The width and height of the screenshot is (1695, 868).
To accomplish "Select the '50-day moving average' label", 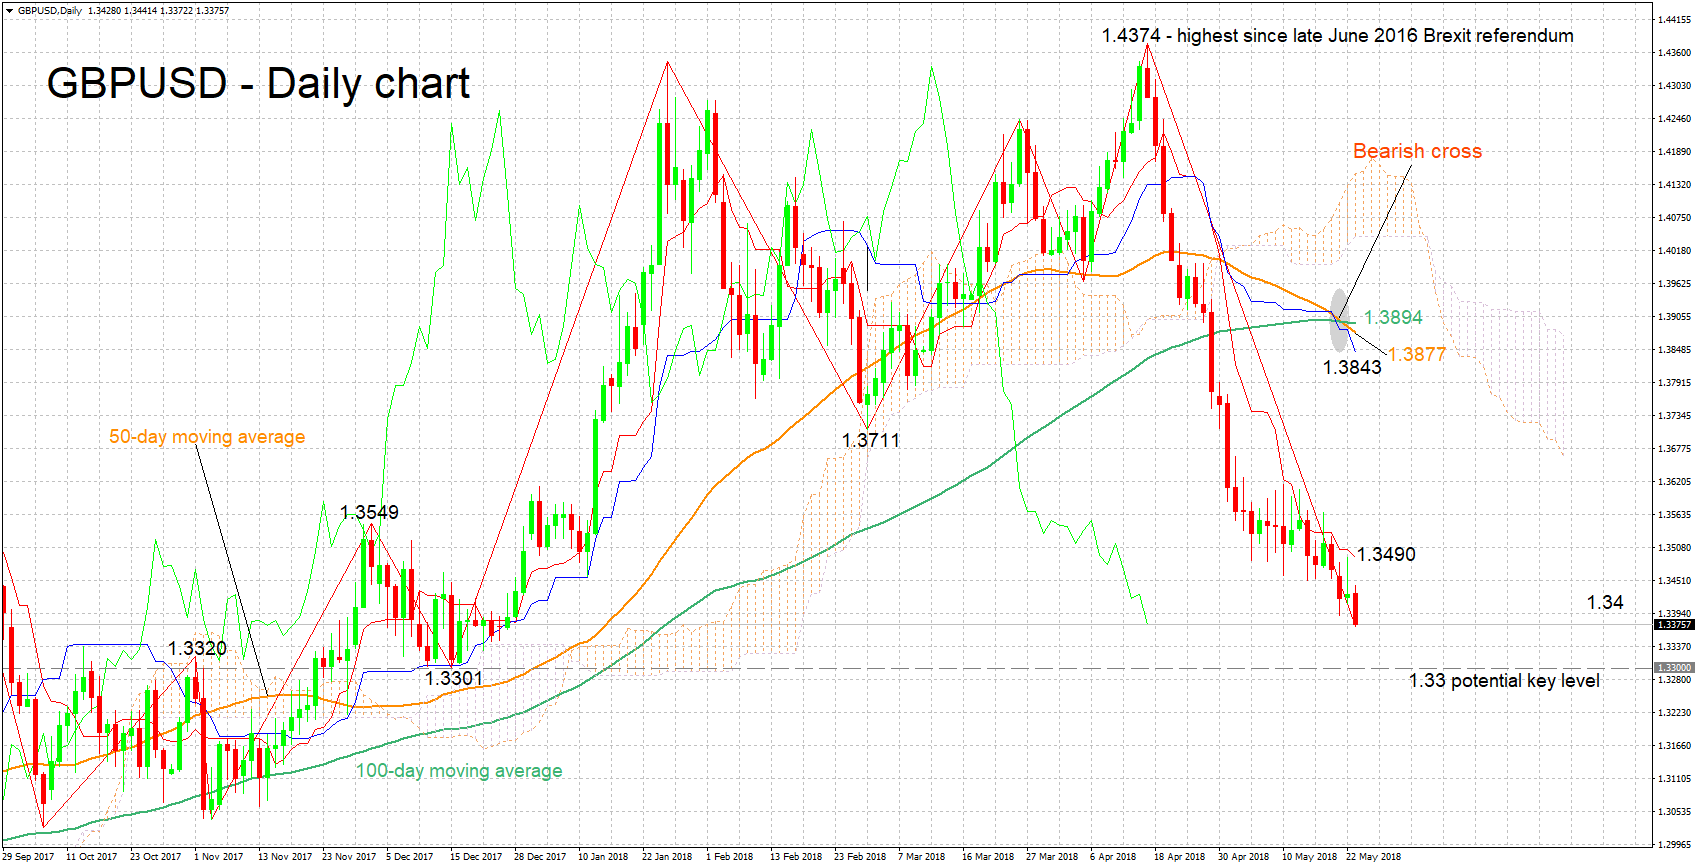I will (x=207, y=437).
